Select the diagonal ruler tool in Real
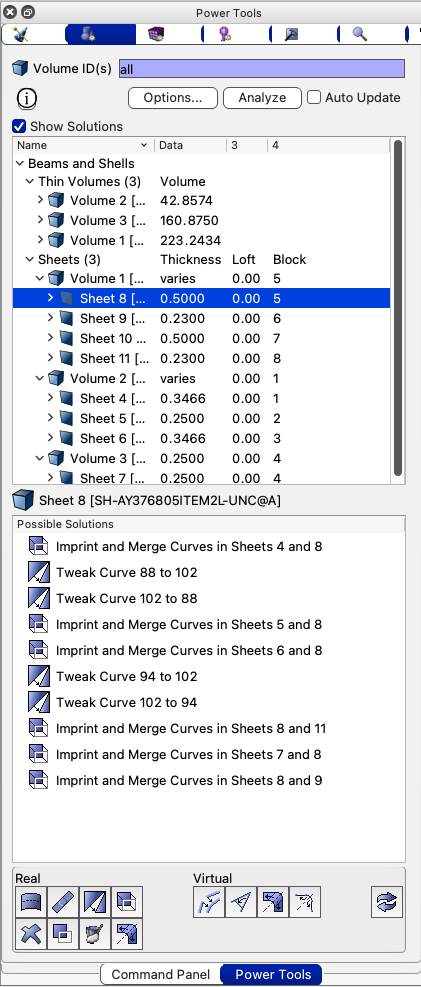Viewport: 421px width, 987px height. point(62,902)
